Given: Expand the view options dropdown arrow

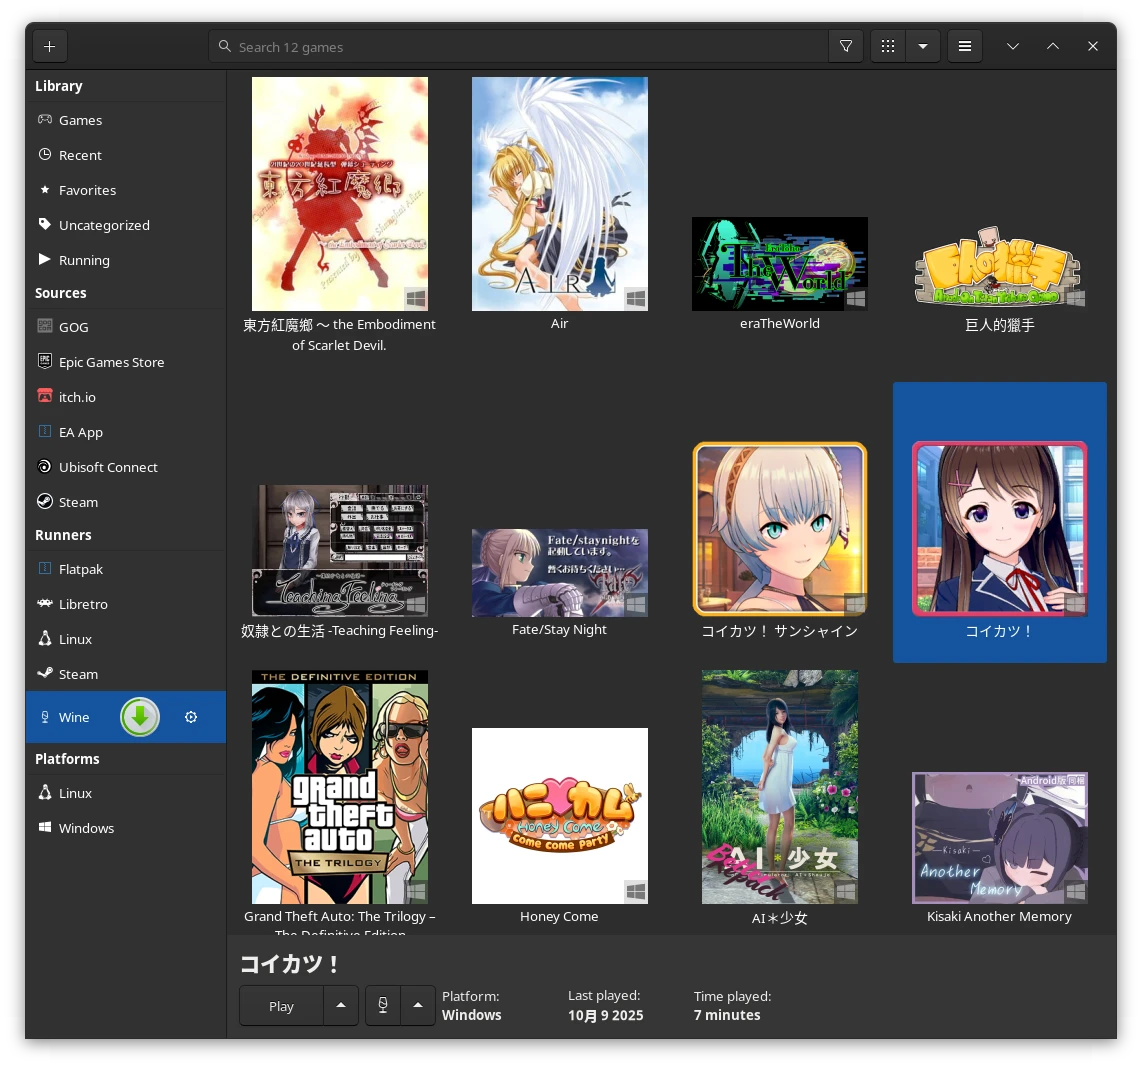Looking at the screenshot, I should tap(923, 46).
